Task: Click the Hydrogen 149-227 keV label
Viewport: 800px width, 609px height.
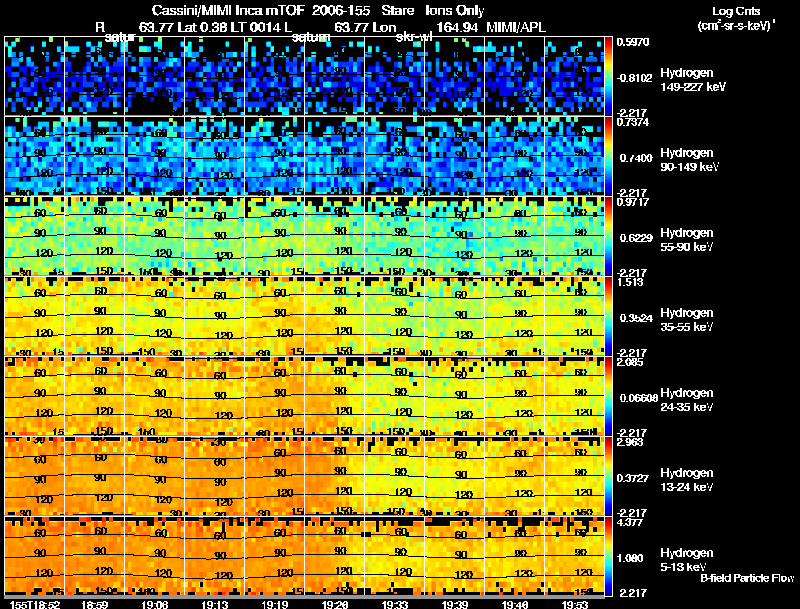Action: coord(692,80)
